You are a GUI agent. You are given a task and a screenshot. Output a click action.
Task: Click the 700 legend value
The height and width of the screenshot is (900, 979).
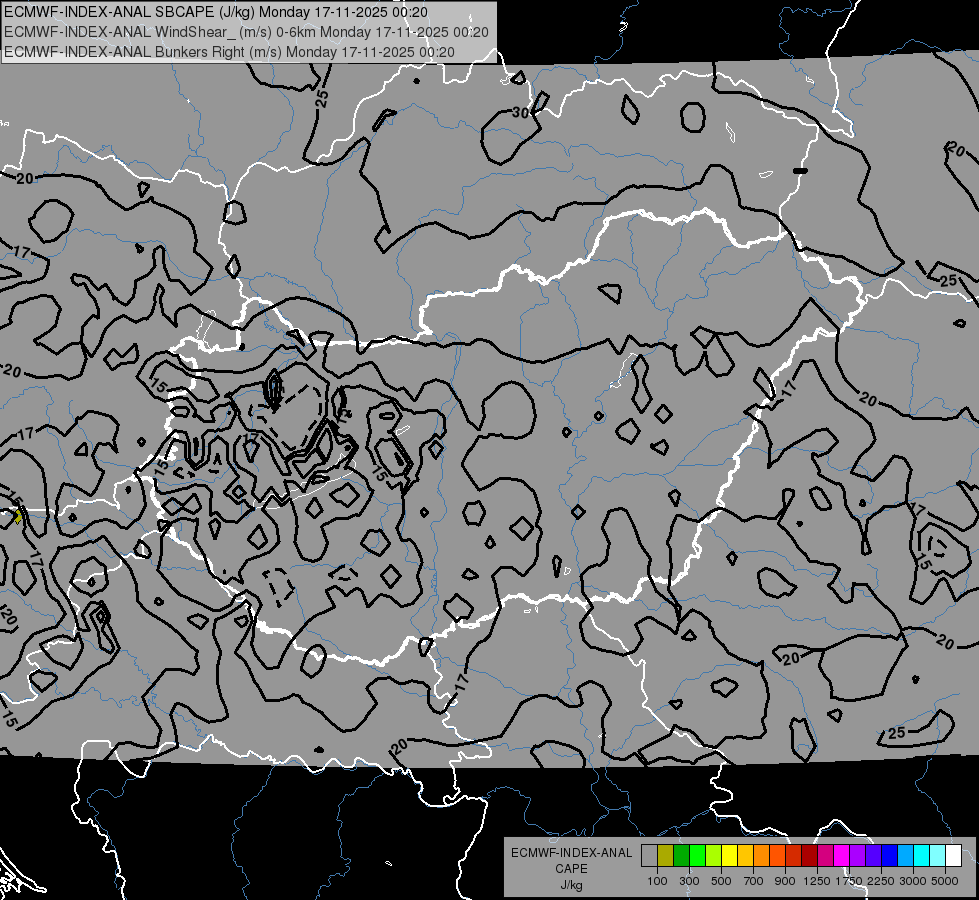(x=754, y=881)
